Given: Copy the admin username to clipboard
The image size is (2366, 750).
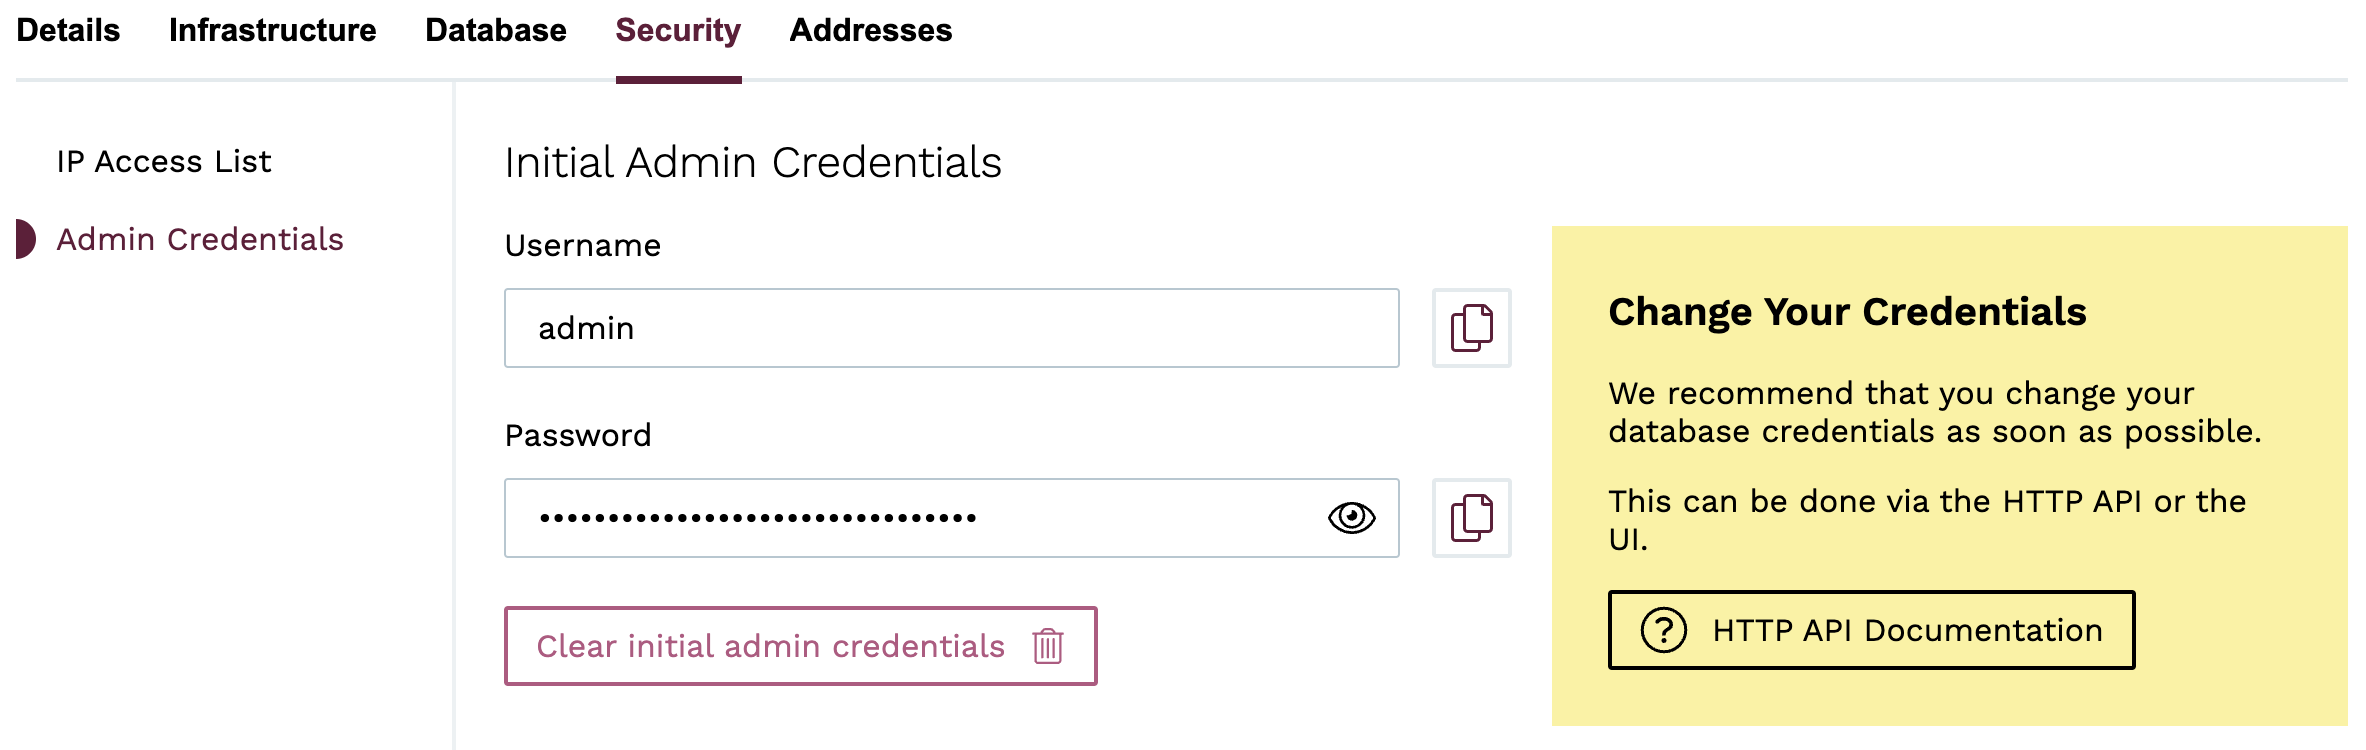Looking at the screenshot, I should (1470, 327).
